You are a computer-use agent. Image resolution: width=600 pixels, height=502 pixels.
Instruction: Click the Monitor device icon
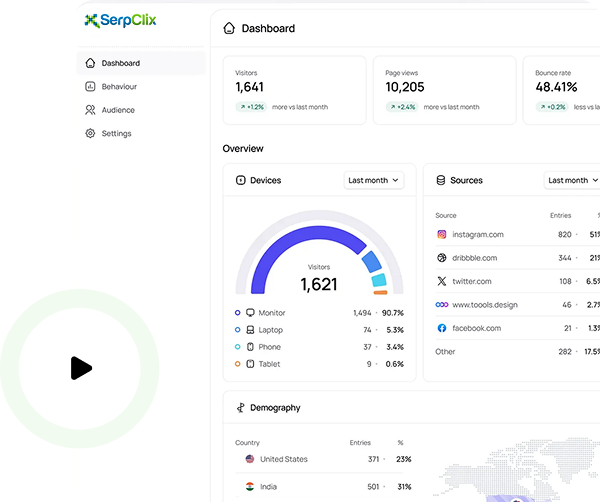tap(250, 313)
